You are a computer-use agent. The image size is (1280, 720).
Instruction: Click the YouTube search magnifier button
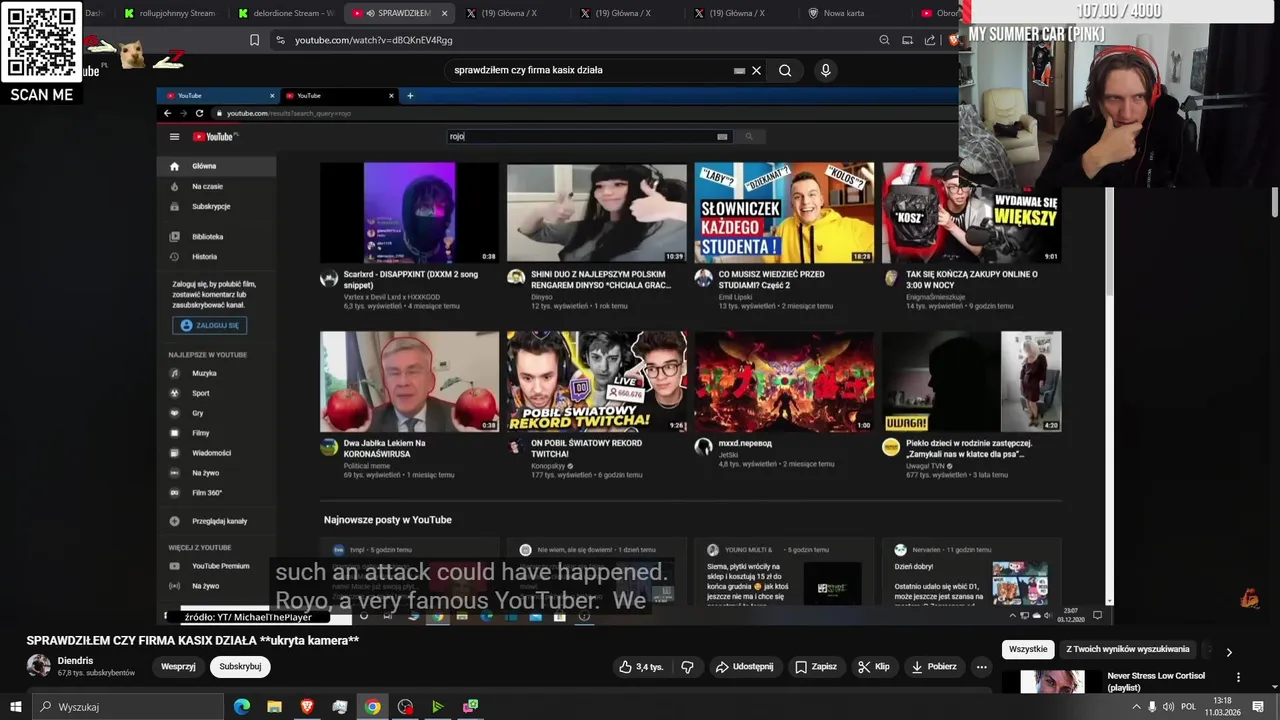point(785,70)
